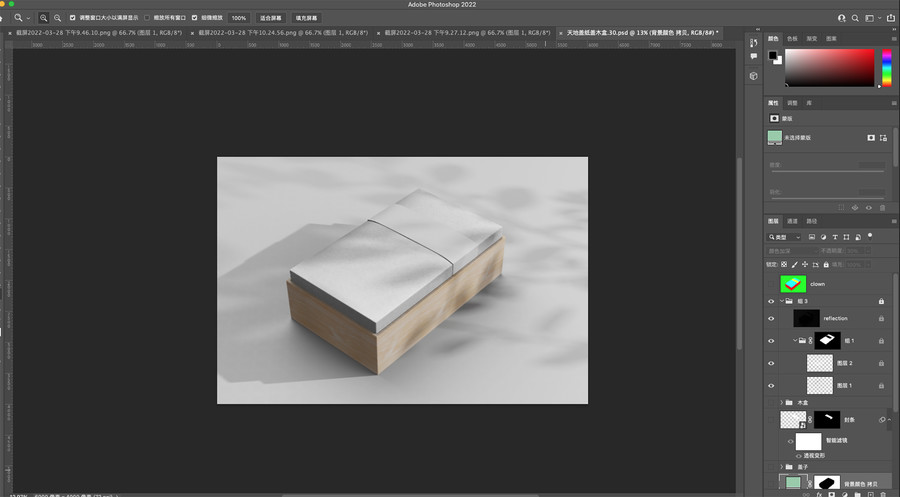Click the fit screen button
900x497 pixels.
tap(271, 18)
